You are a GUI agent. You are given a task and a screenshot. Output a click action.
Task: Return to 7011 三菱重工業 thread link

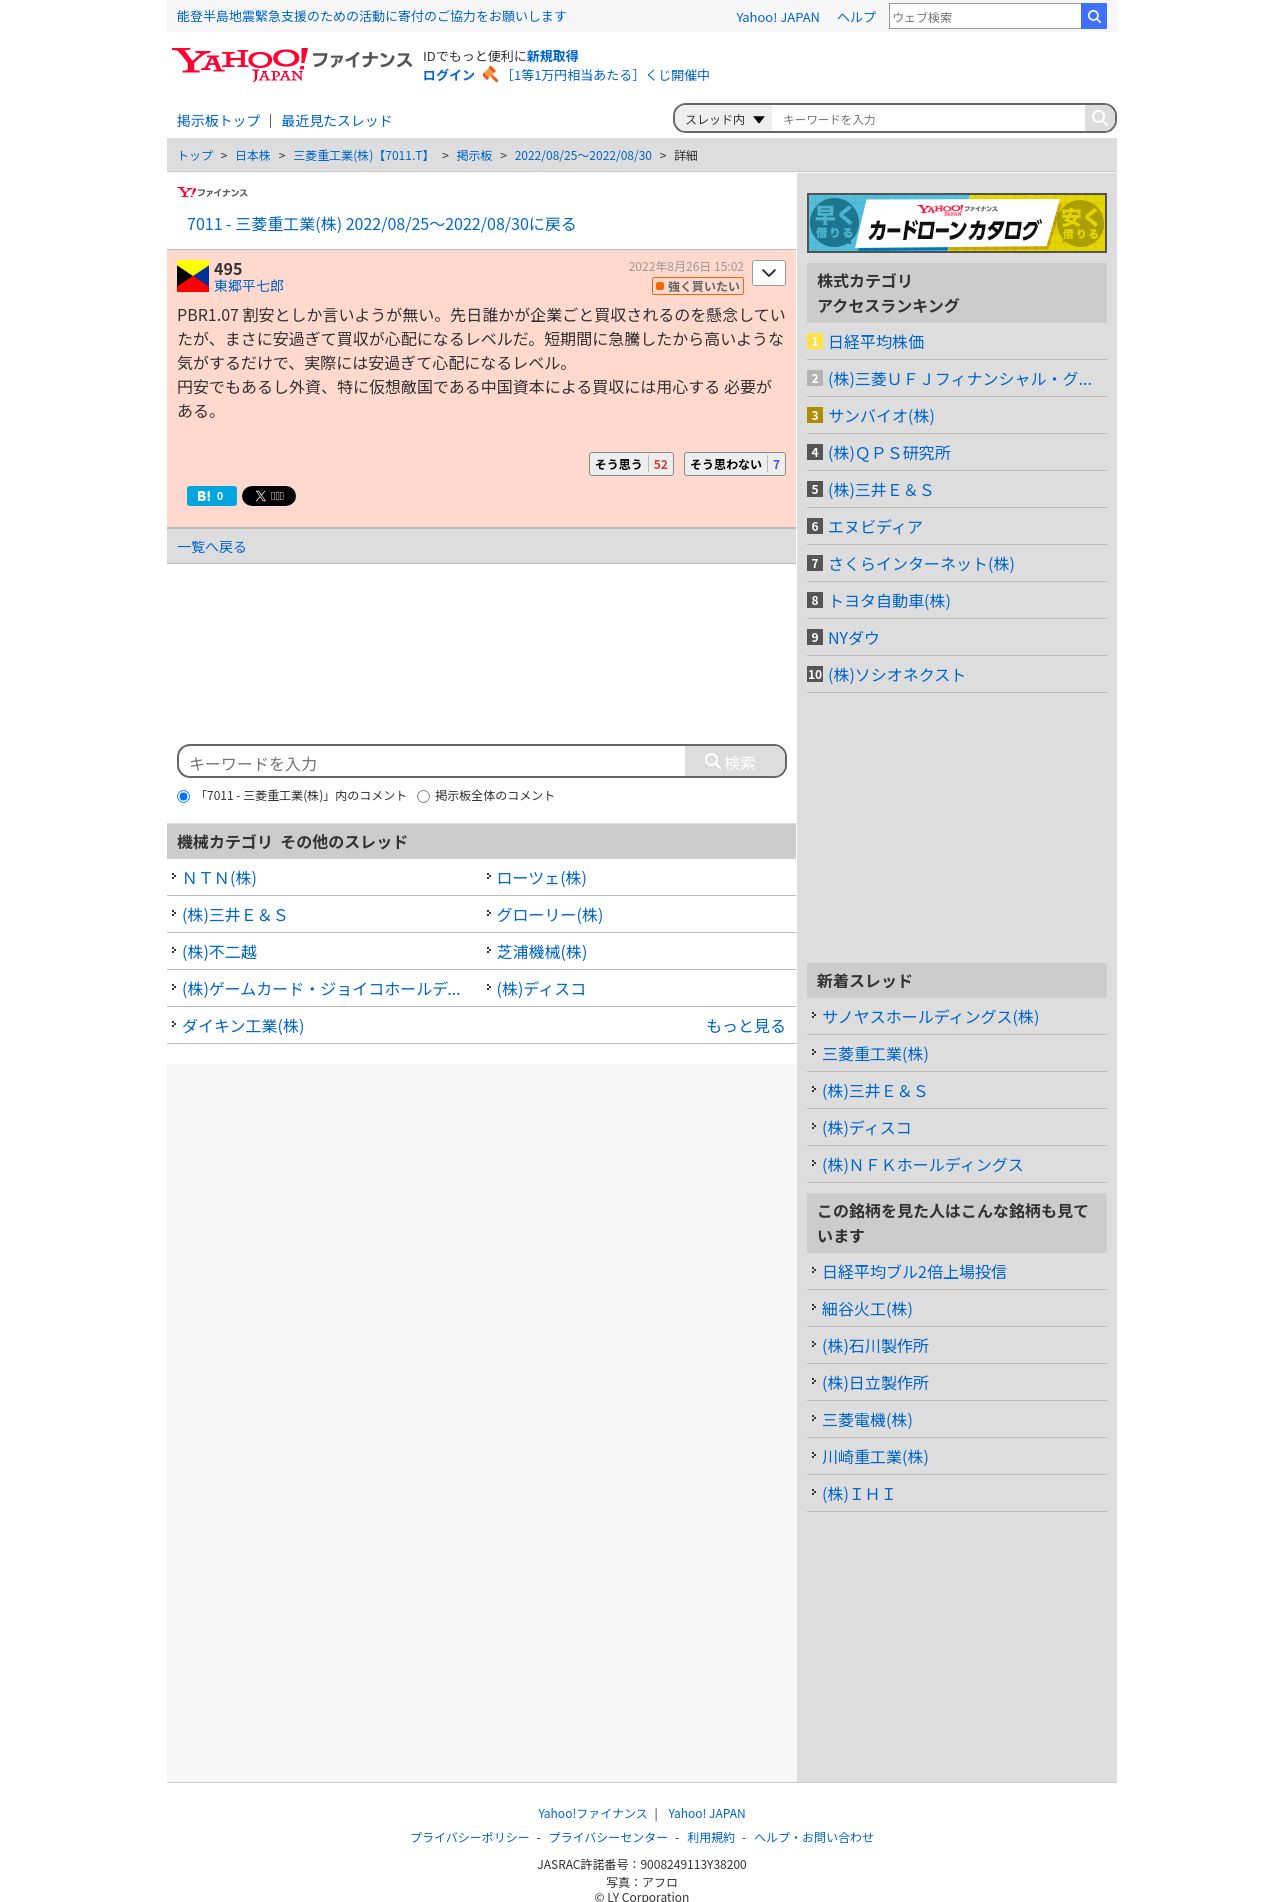pyautogui.click(x=381, y=224)
